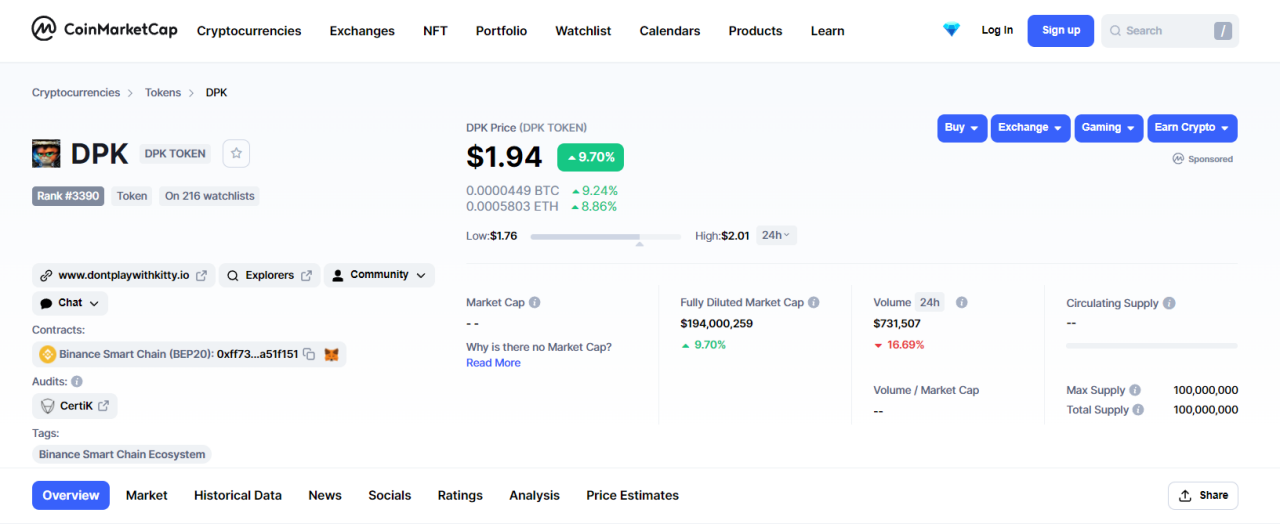
Task: Click the Rank #3390 badge
Action: (68, 196)
